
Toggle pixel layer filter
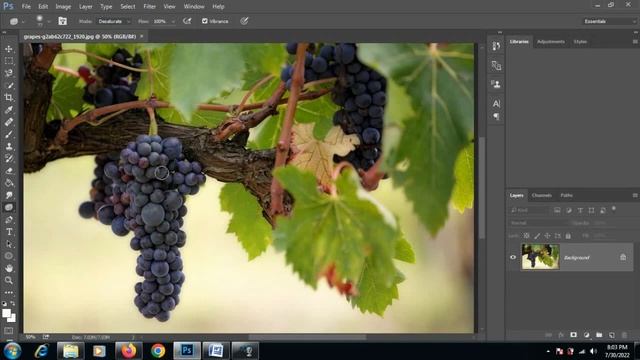tap(557, 210)
